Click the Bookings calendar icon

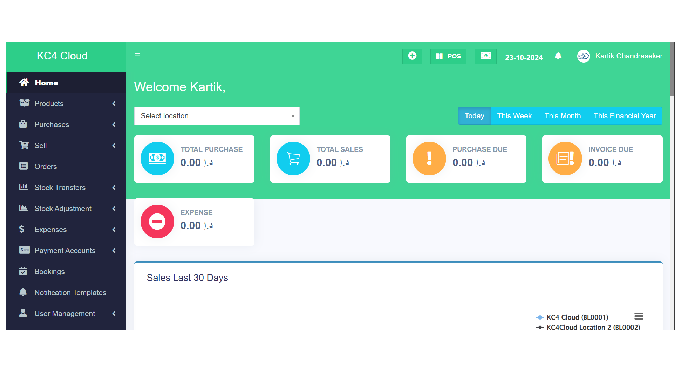pyautogui.click(x=23, y=271)
